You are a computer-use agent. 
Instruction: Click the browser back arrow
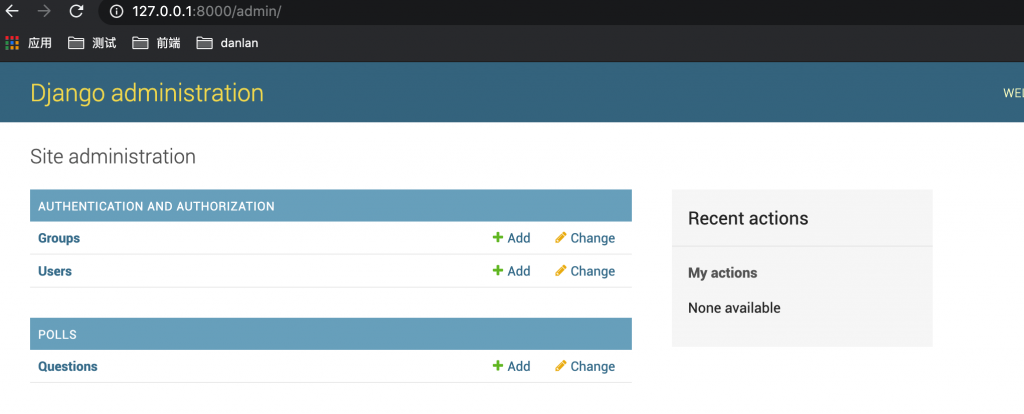(13, 12)
